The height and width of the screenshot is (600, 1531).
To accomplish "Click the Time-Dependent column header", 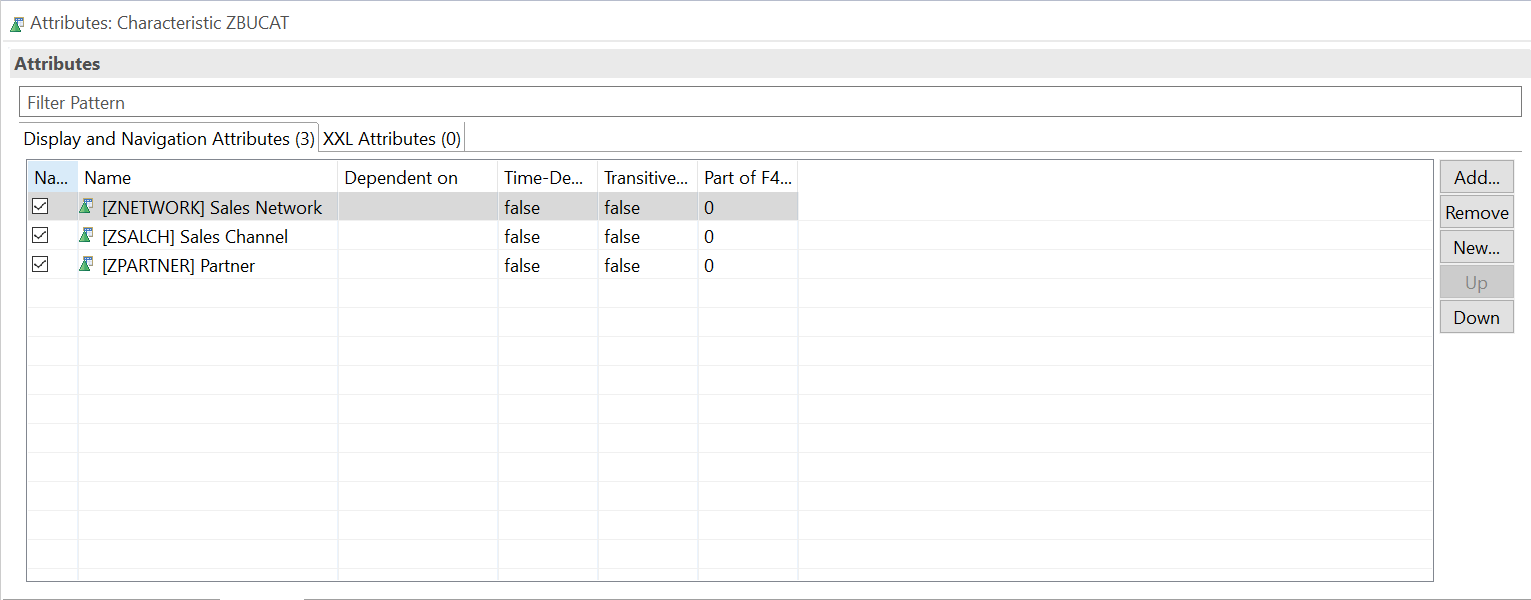I will point(544,177).
